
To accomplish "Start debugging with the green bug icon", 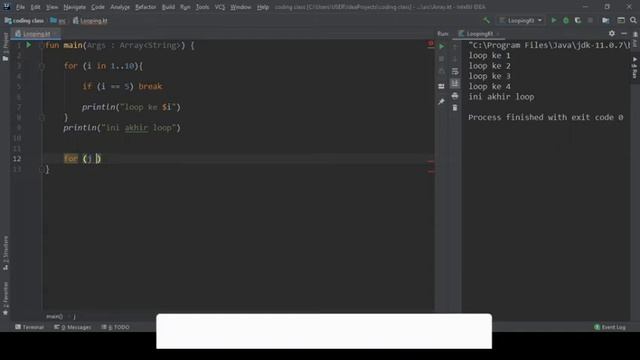I will point(566,20).
